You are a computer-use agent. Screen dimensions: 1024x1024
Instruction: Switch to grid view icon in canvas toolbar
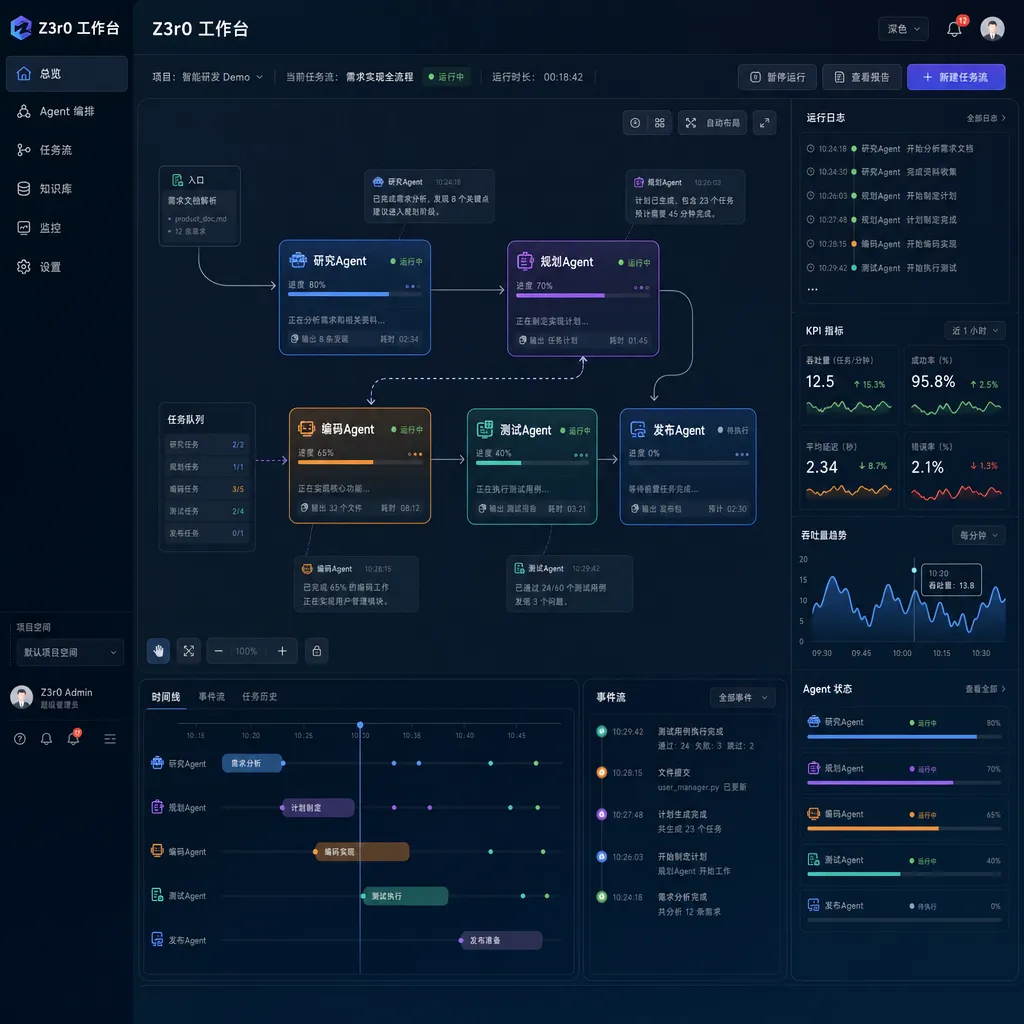pyautogui.click(x=660, y=123)
